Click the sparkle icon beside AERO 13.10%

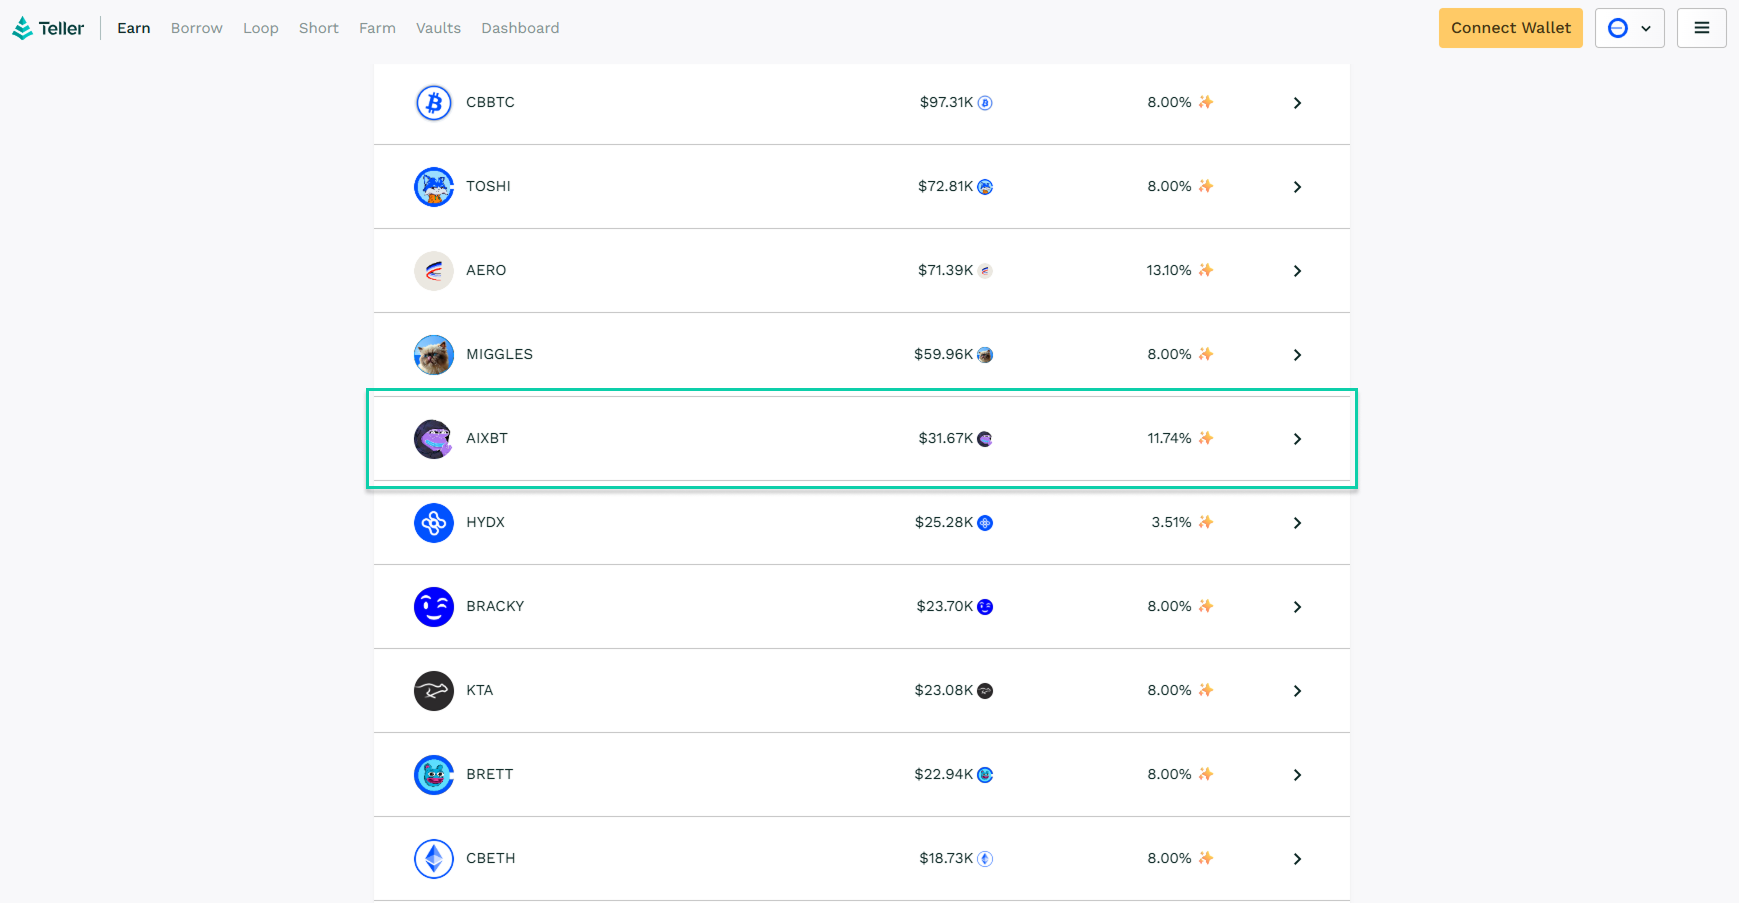click(x=1206, y=270)
